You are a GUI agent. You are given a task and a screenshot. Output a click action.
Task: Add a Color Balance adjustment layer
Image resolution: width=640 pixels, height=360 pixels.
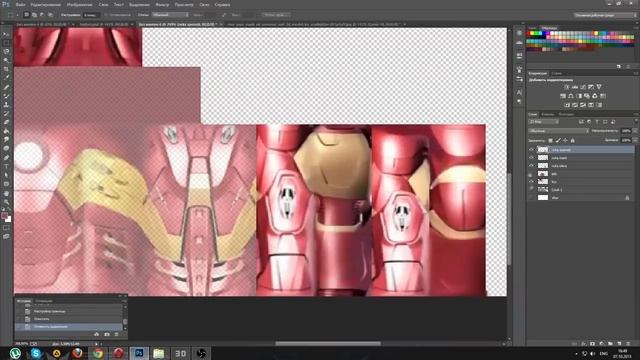pos(571,96)
